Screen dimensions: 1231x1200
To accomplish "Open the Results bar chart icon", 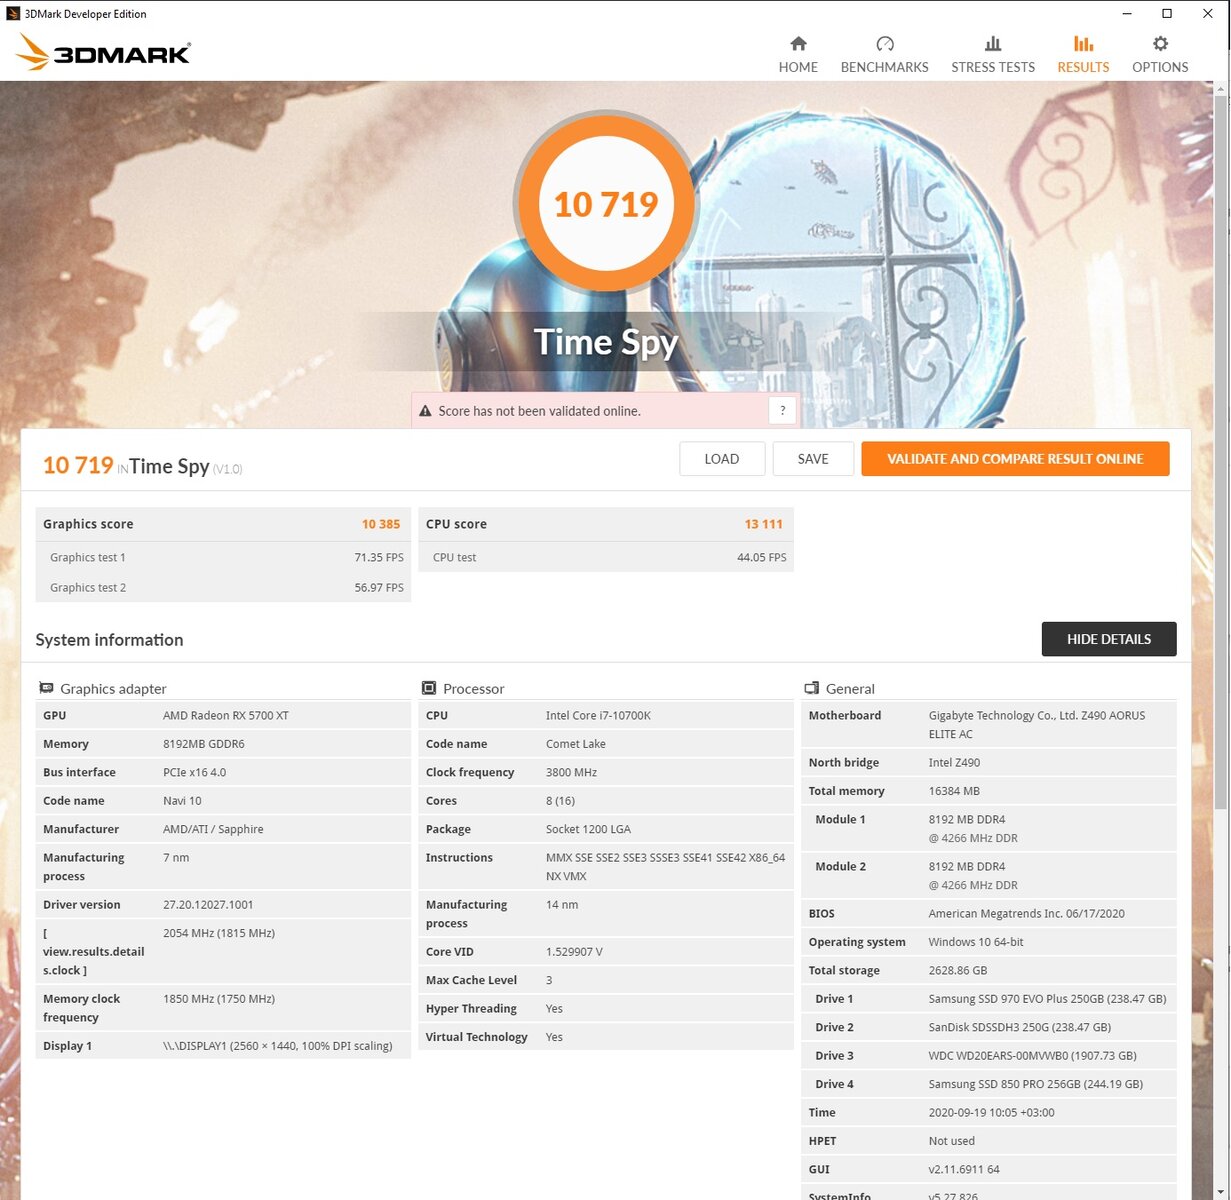I will point(1083,43).
